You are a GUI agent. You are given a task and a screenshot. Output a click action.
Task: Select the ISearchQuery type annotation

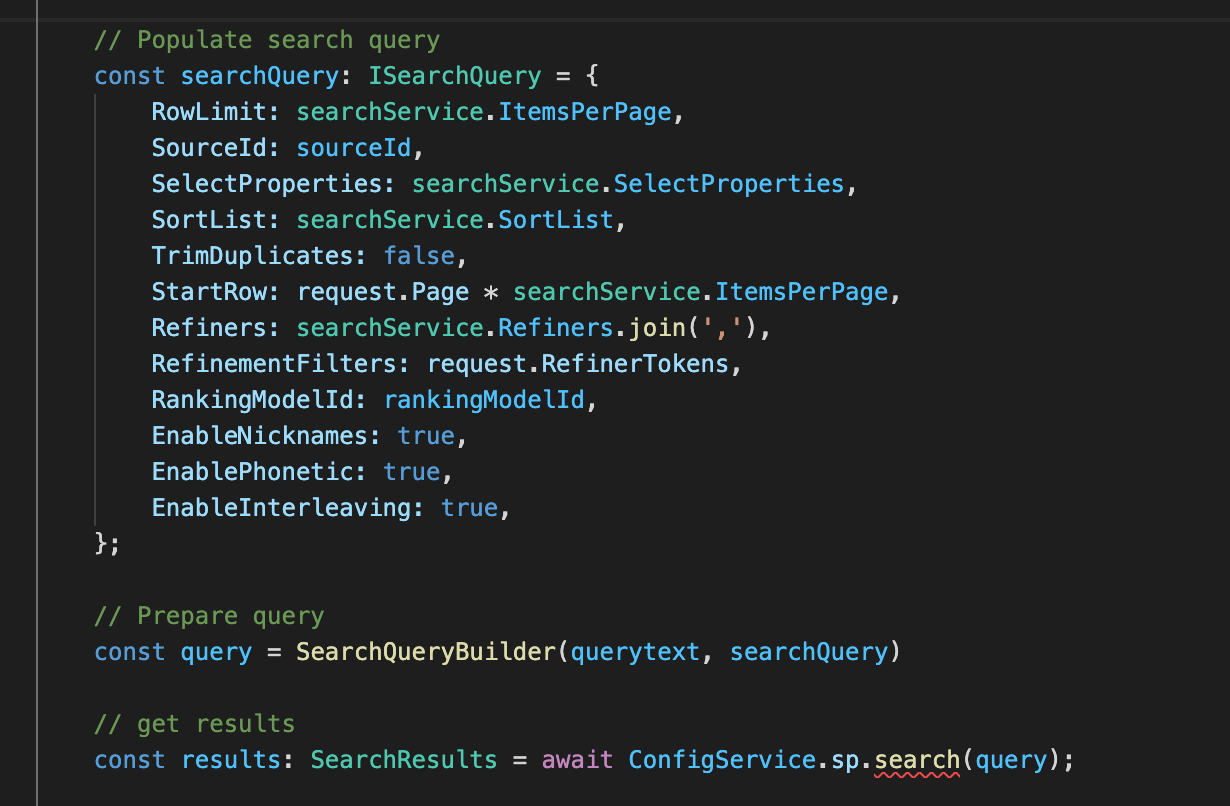[454, 75]
